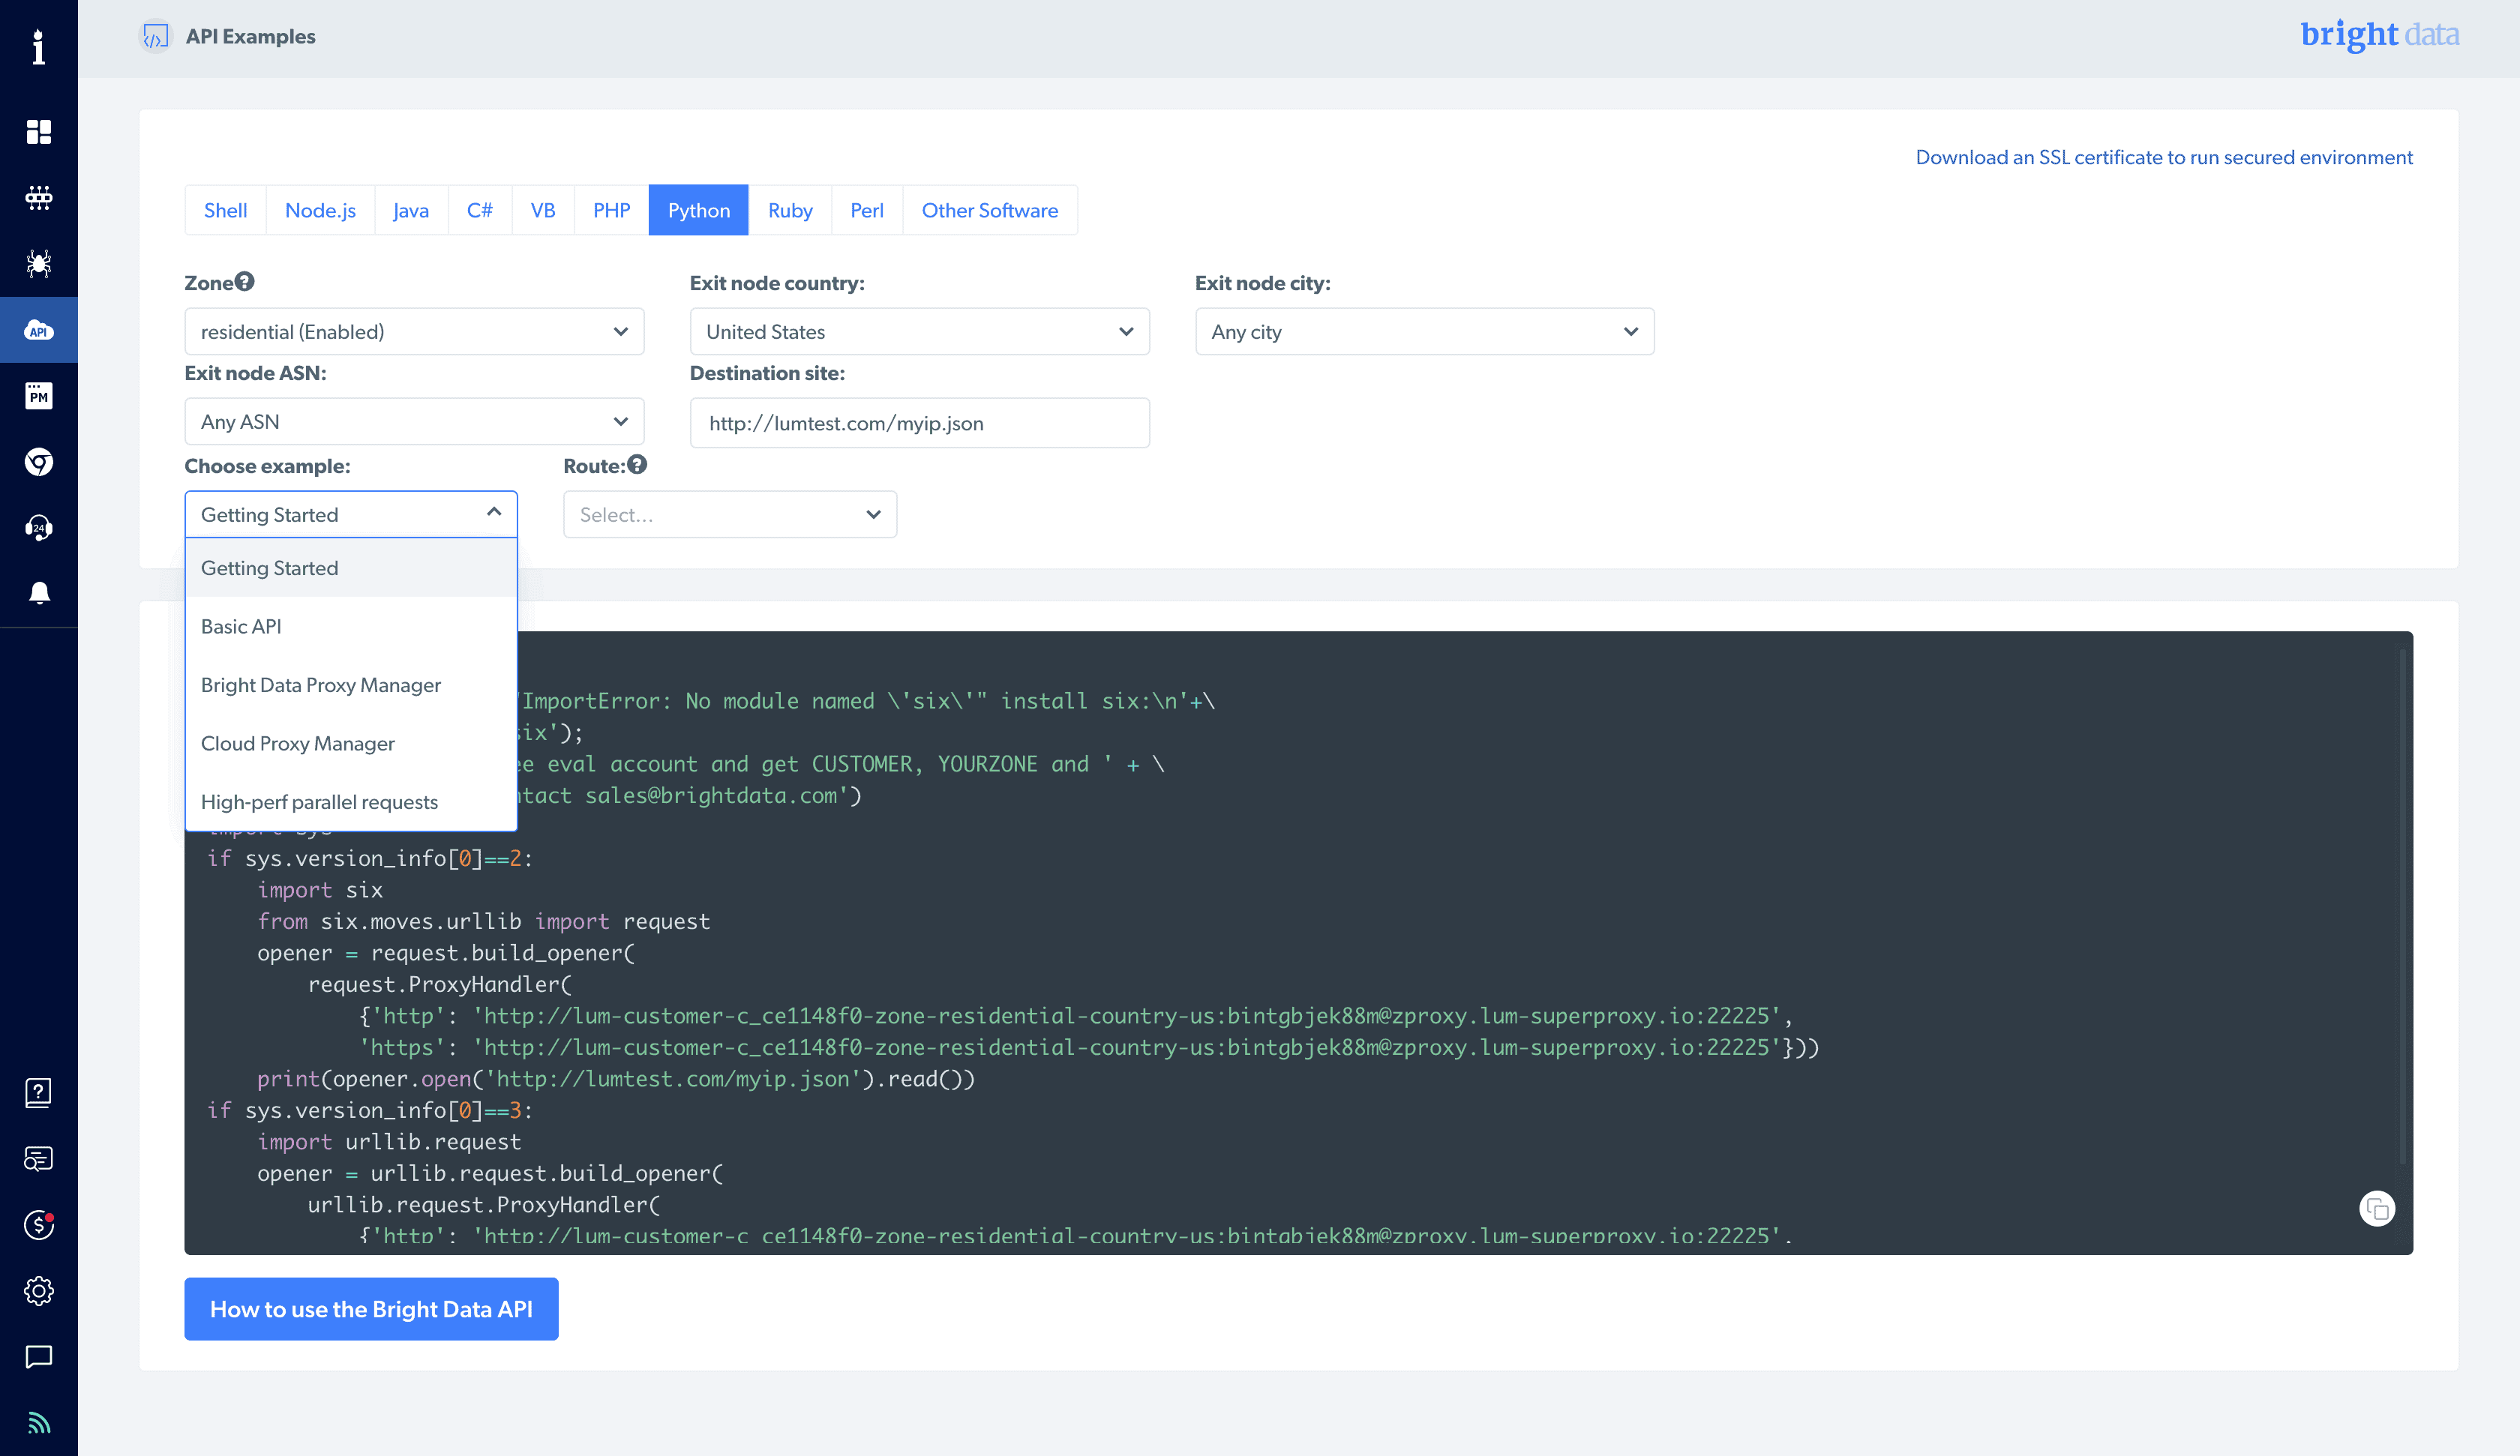
Task: Switch to the Ruby tab
Action: 790,210
